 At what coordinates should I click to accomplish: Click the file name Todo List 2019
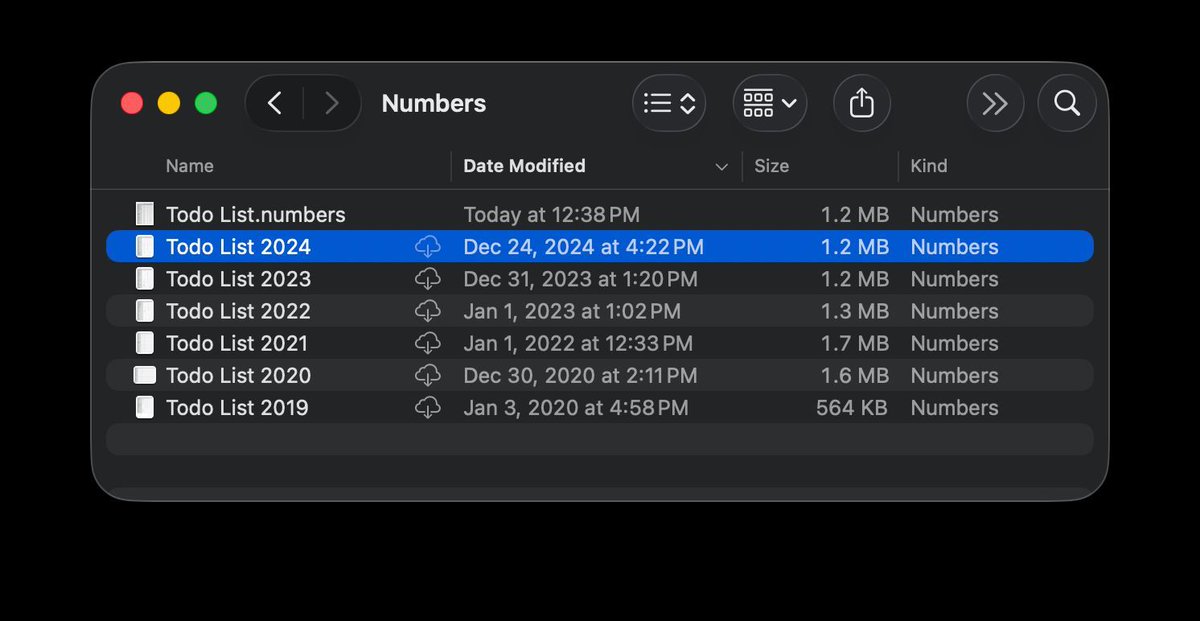tap(237, 407)
